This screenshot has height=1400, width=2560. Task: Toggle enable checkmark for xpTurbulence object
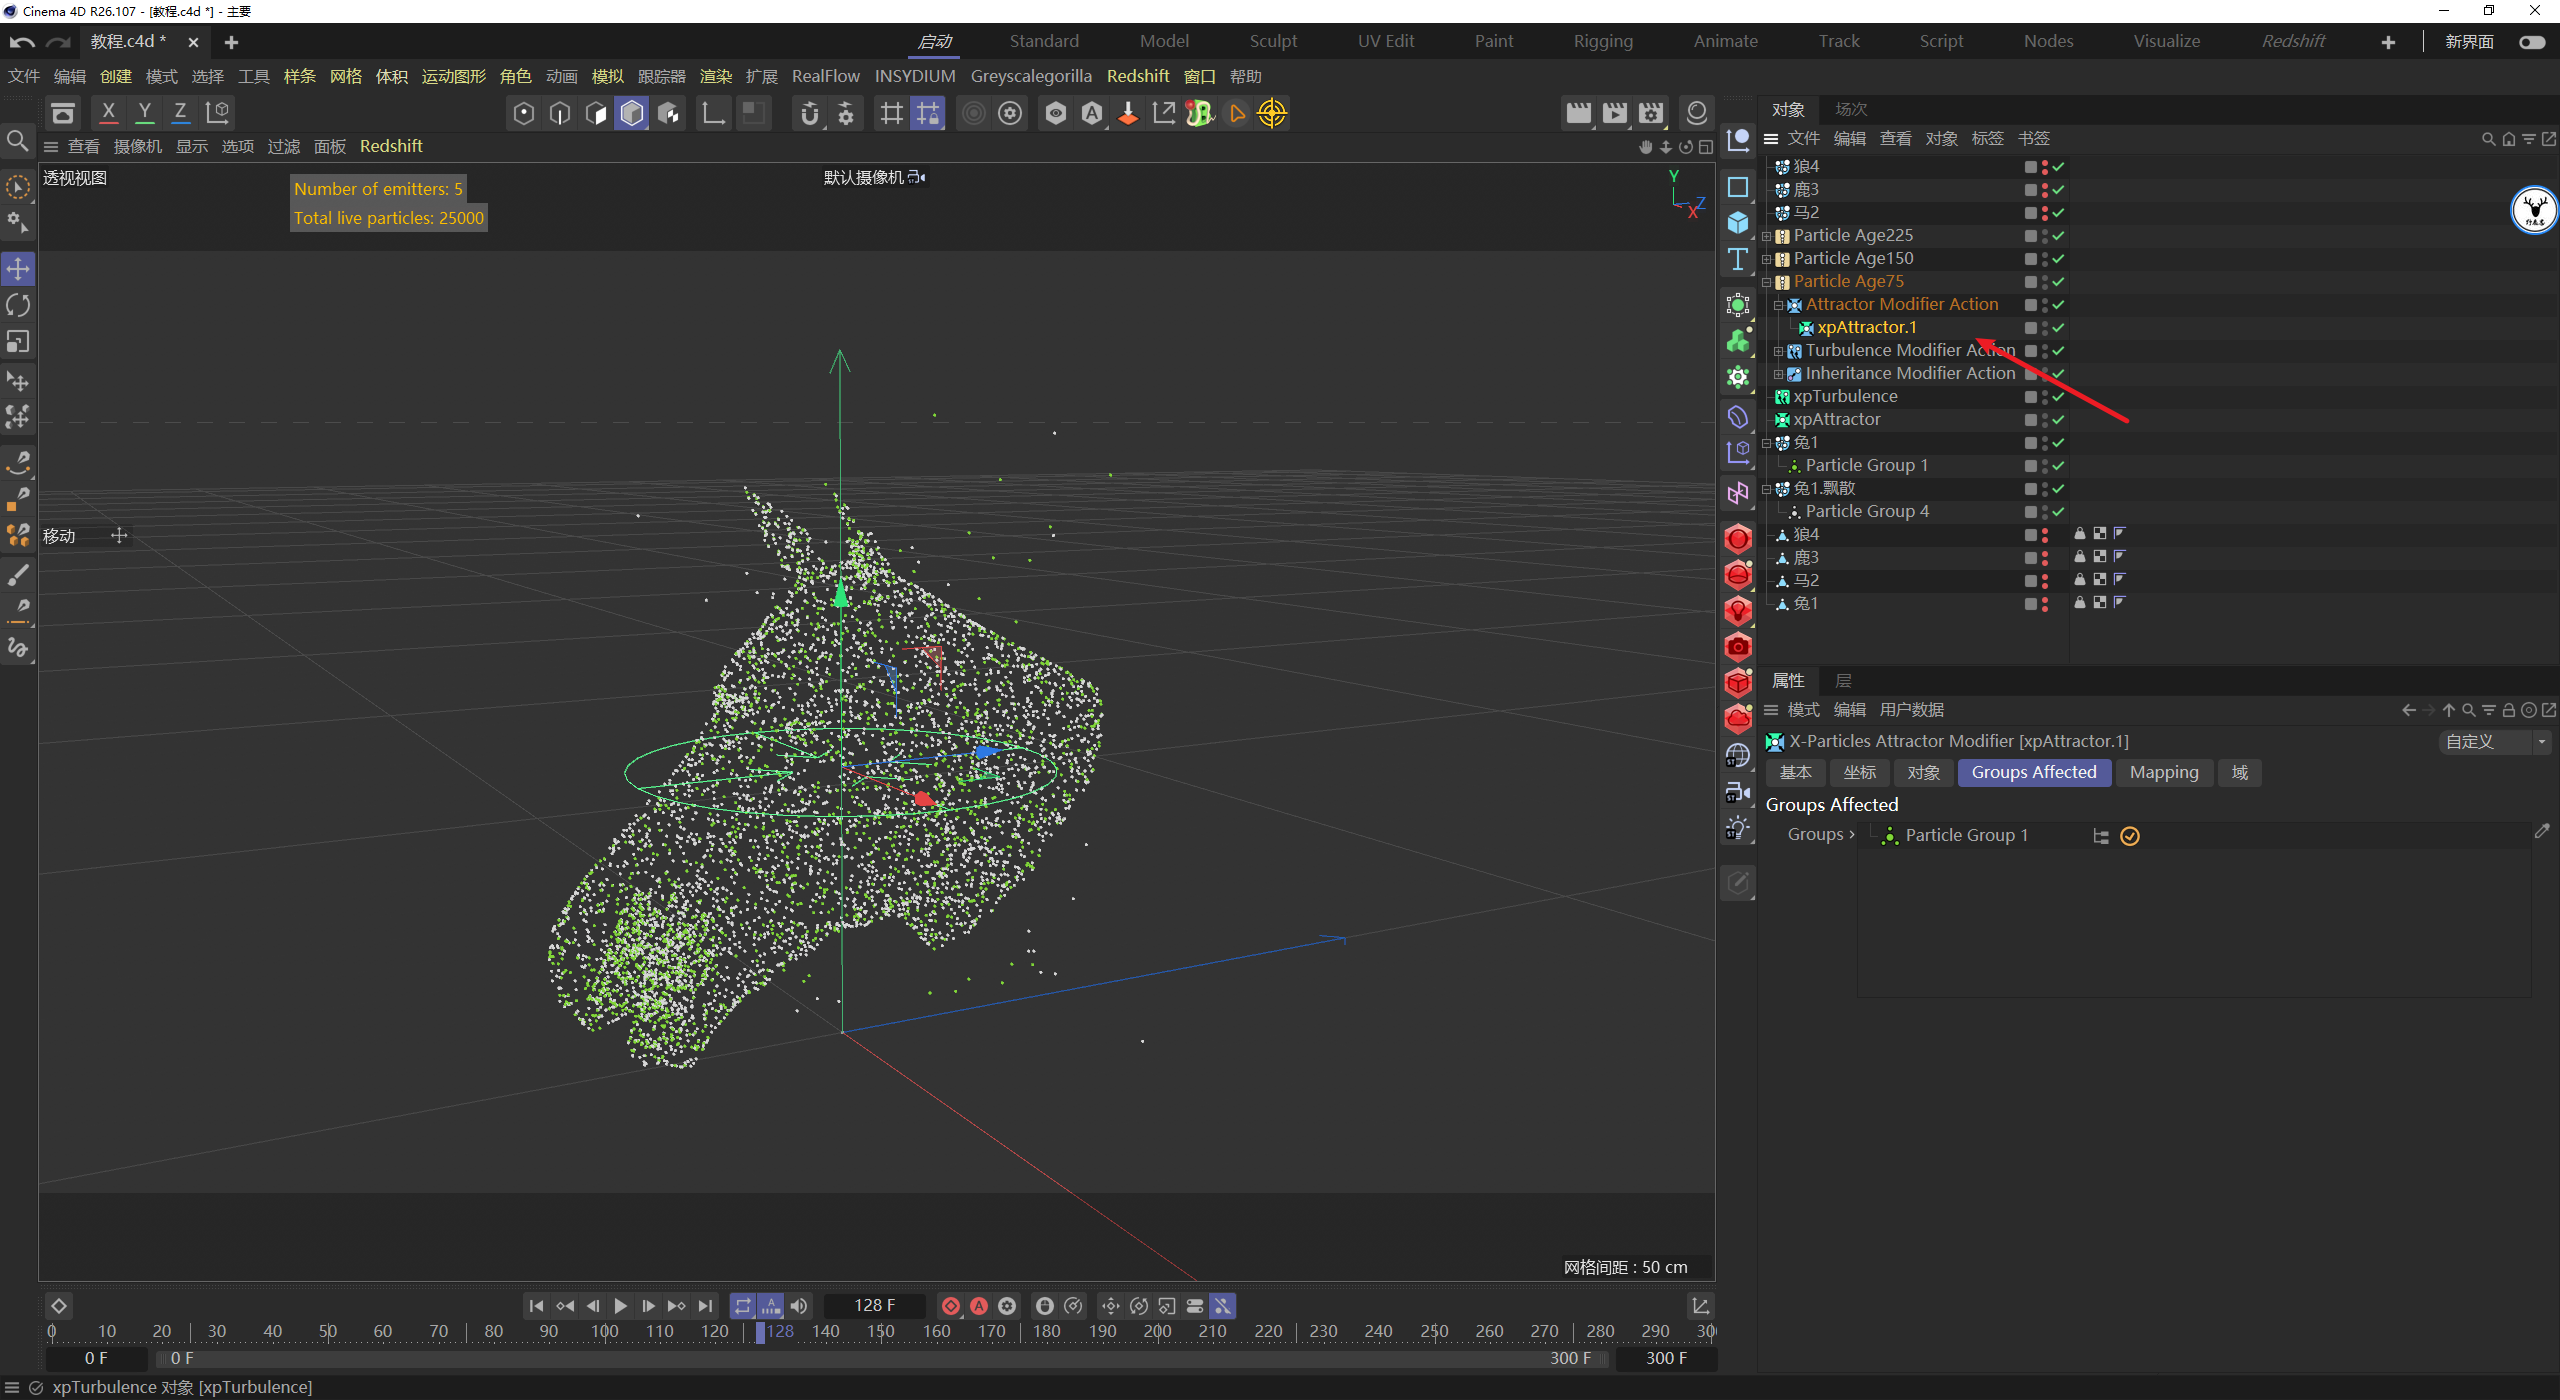coord(2059,397)
